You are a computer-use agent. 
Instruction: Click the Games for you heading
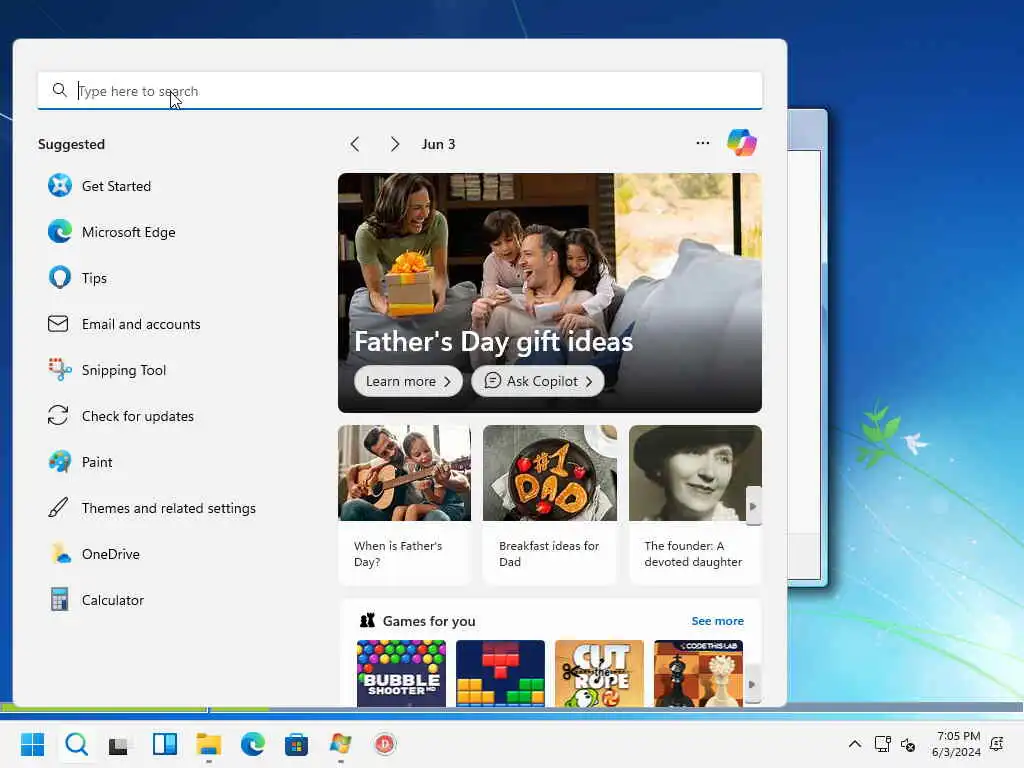(428, 621)
